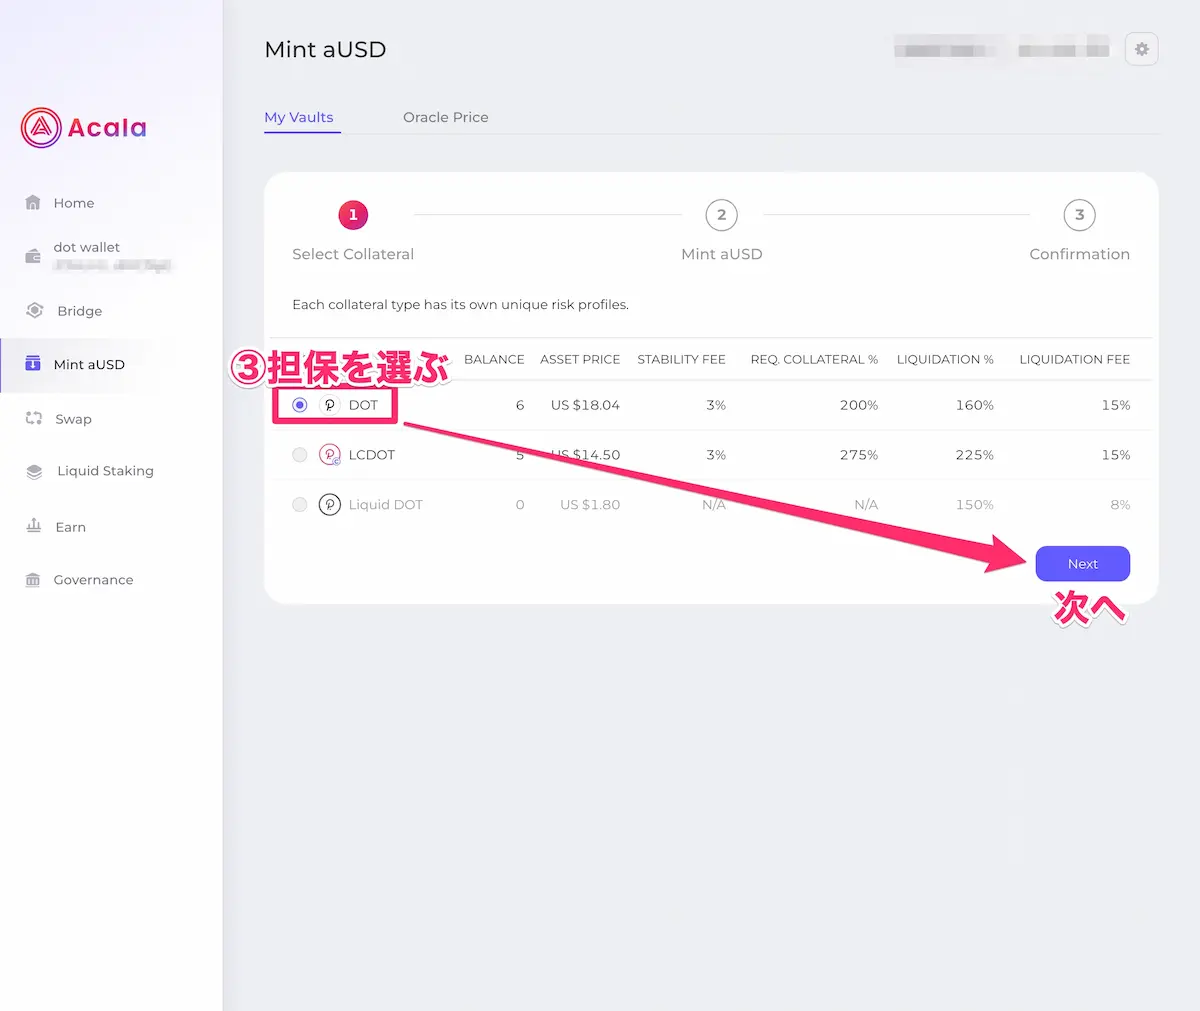Click the dot wallet icon
This screenshot has width=1200, height=1011.
[33, 257]
